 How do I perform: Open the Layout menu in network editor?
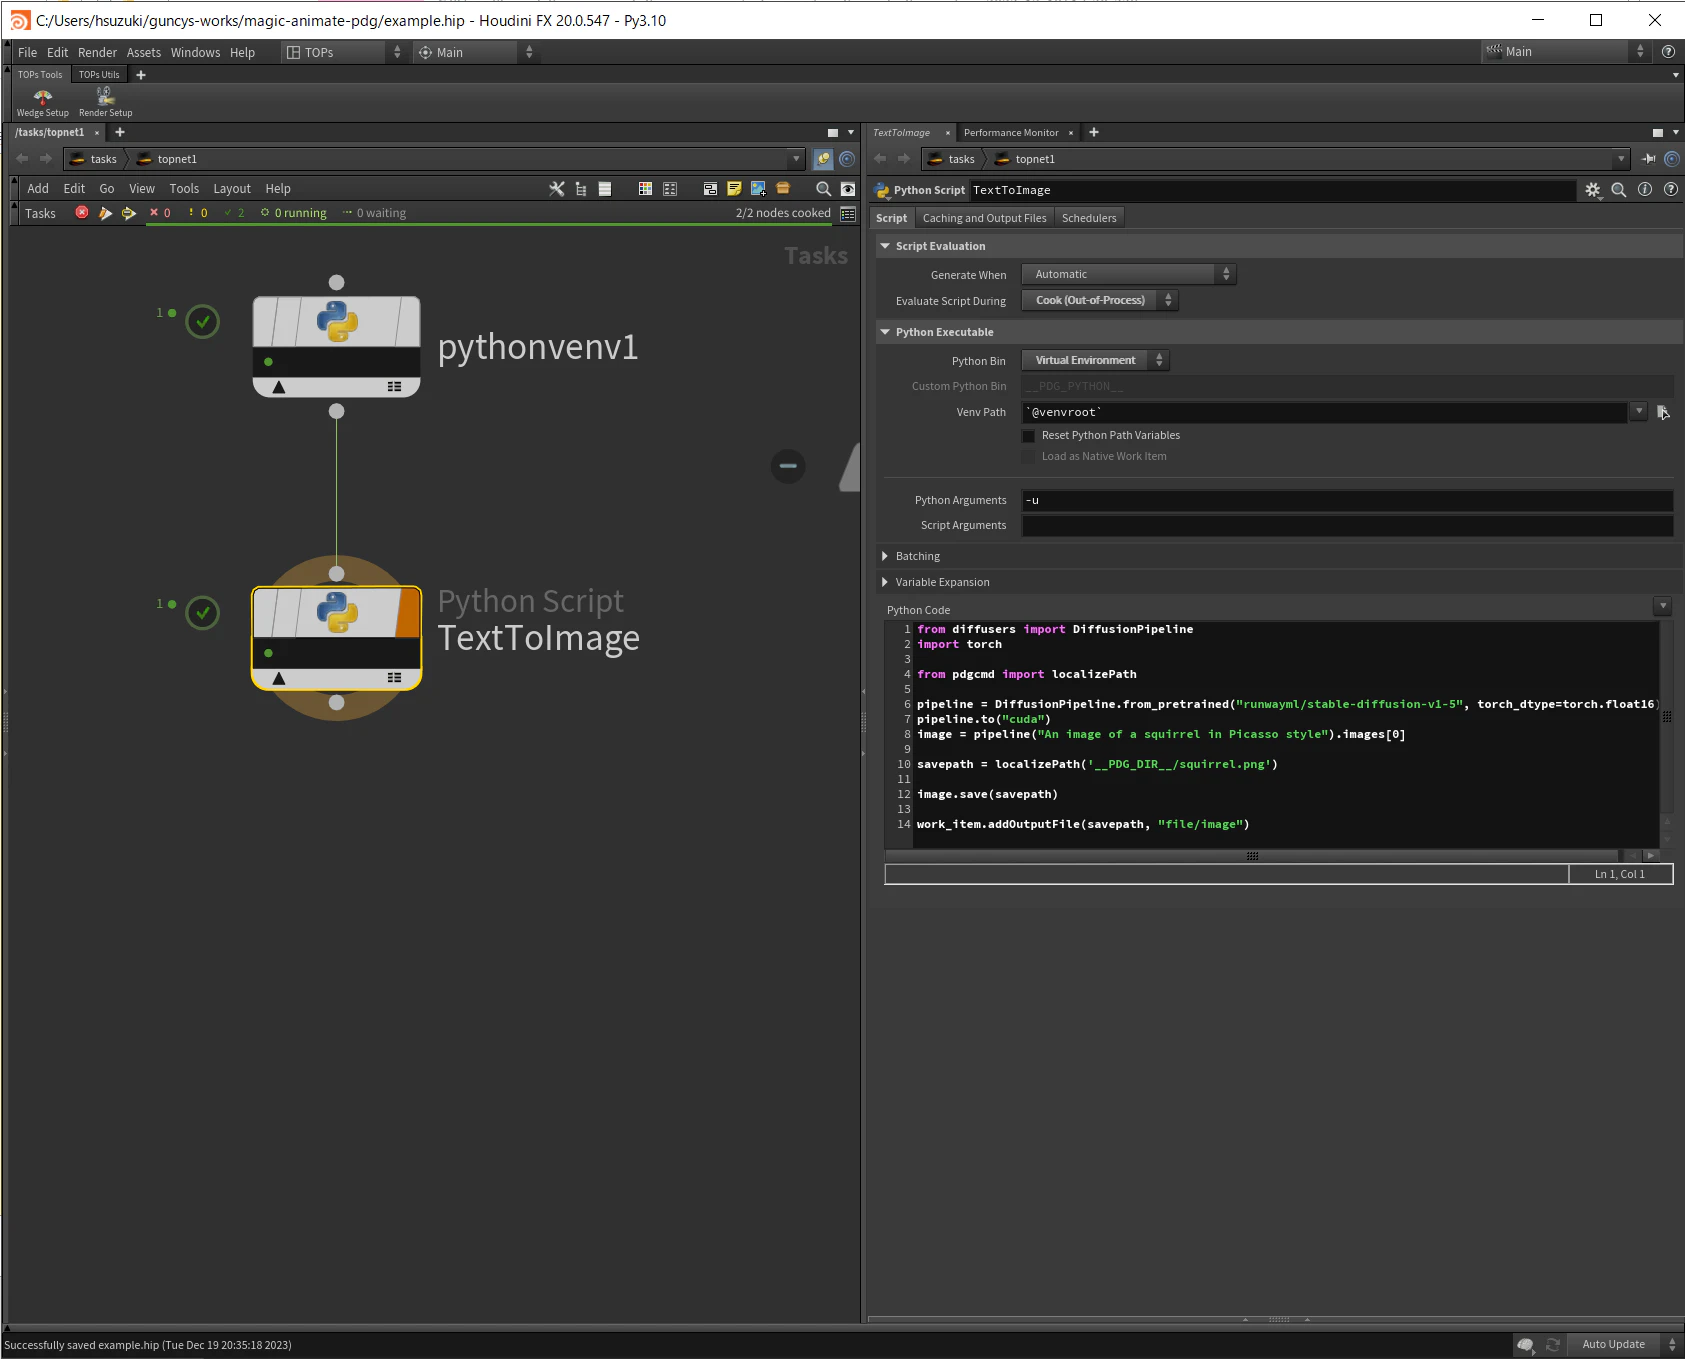(x=232, y=189)
